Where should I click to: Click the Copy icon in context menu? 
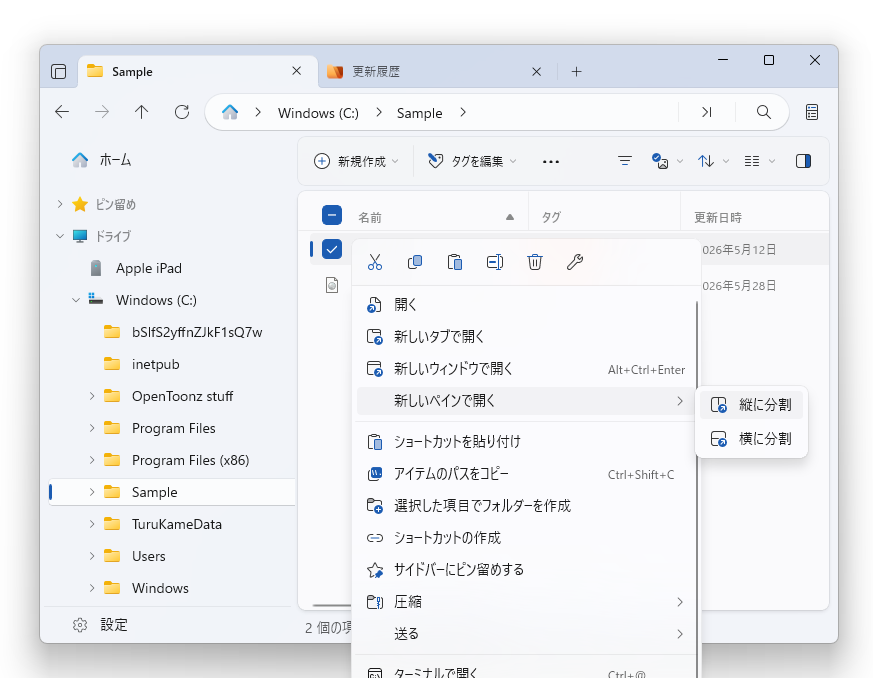pyautogui.click(x=415, y=262)
